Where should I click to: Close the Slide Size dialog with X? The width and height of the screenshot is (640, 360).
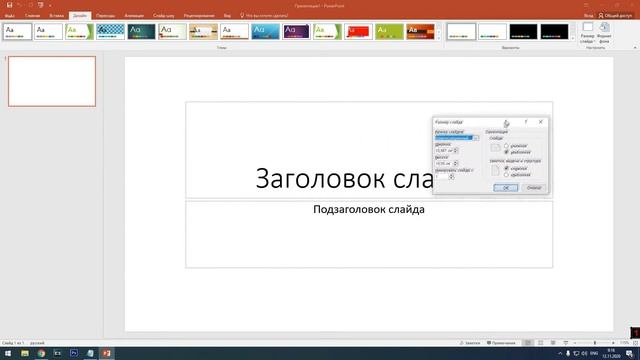pyautogui.click(x=541, y=122)
